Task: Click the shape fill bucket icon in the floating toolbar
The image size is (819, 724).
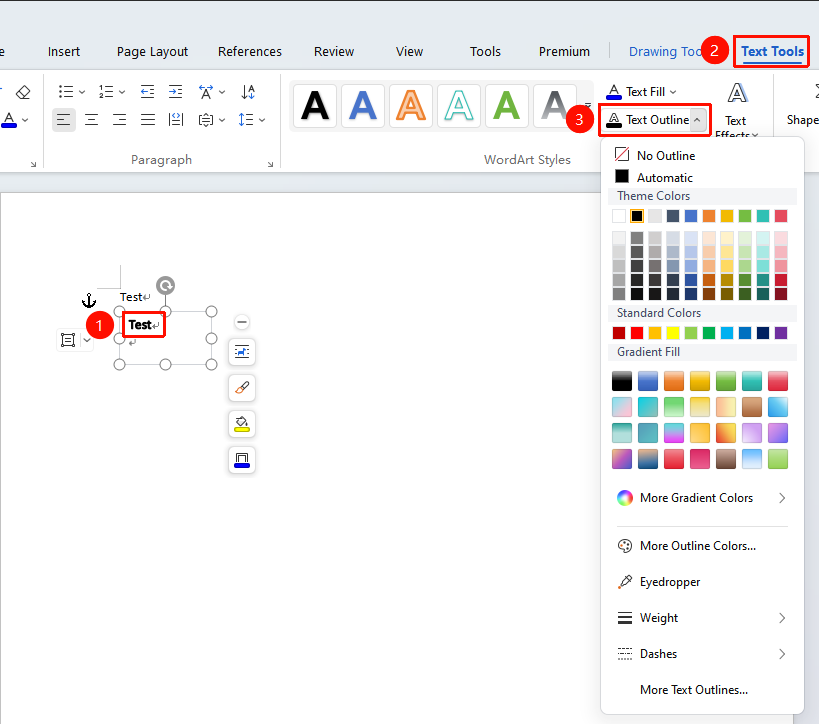Action: (242, 424)
